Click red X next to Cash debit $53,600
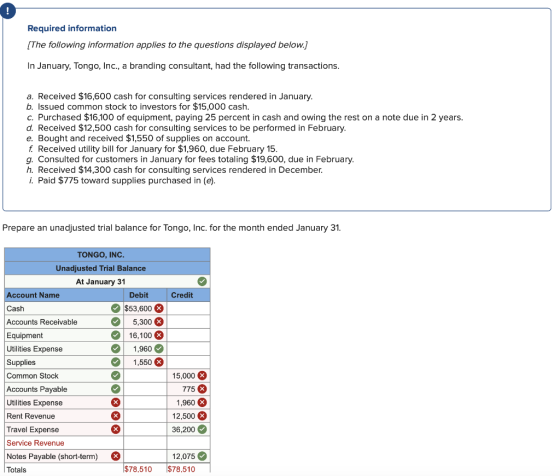The image size is (560, 476). (159, 308)
